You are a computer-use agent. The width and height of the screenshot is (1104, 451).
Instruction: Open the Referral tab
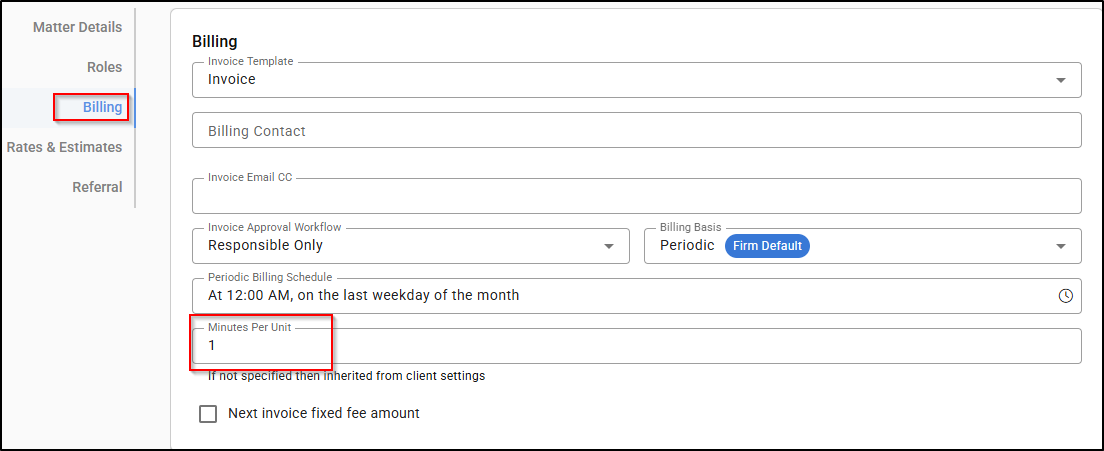click(97, 187)
